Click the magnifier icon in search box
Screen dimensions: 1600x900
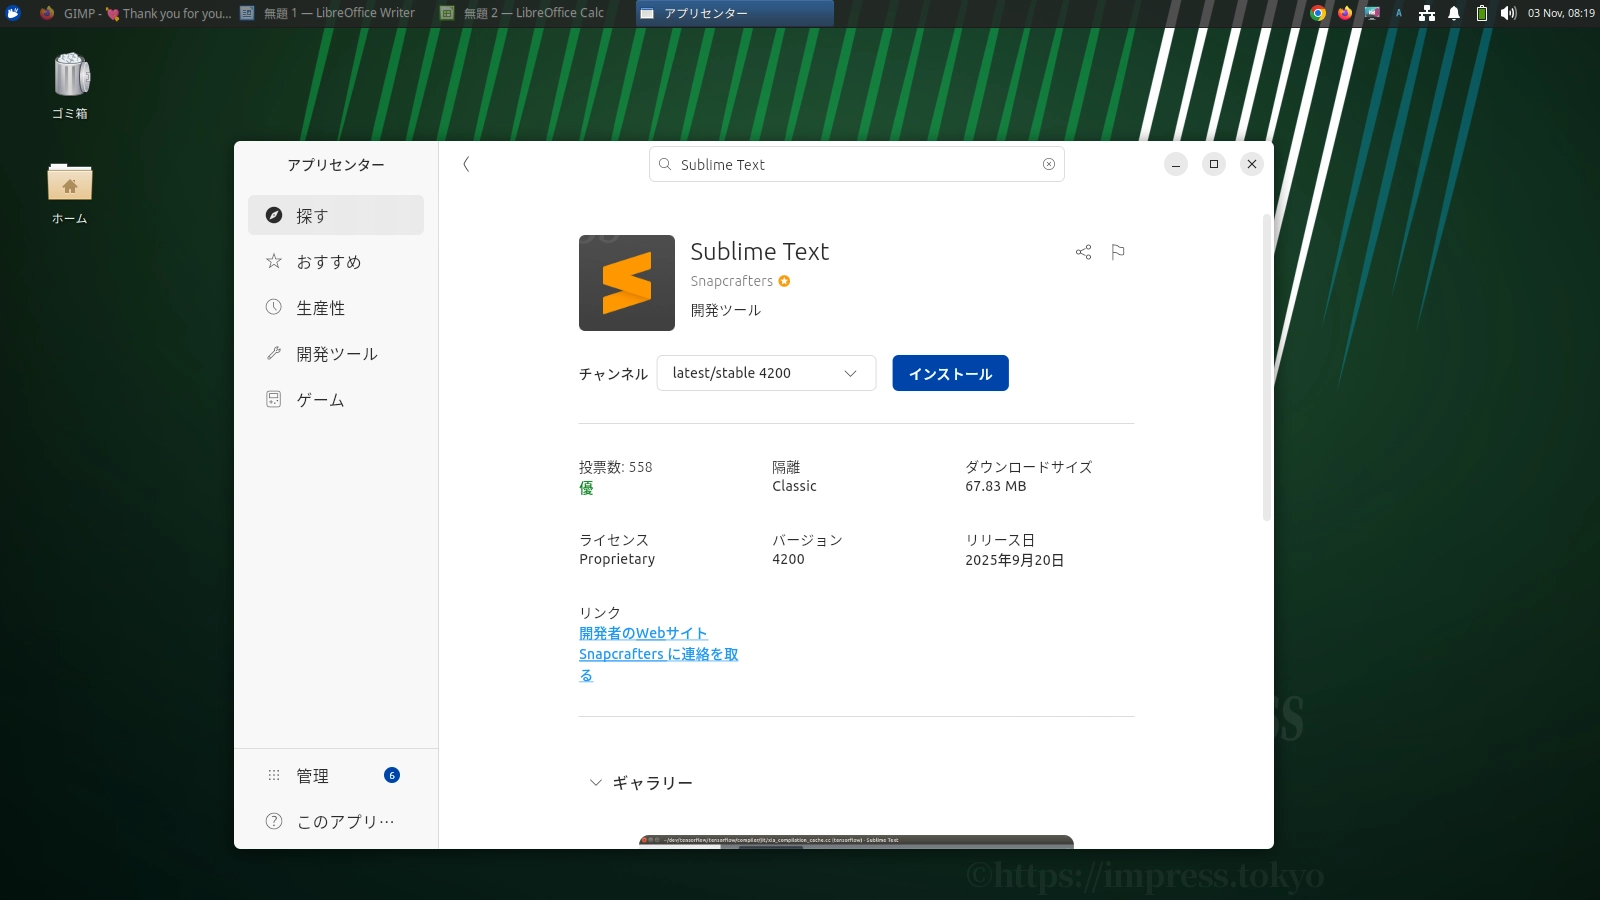point(665,164)
